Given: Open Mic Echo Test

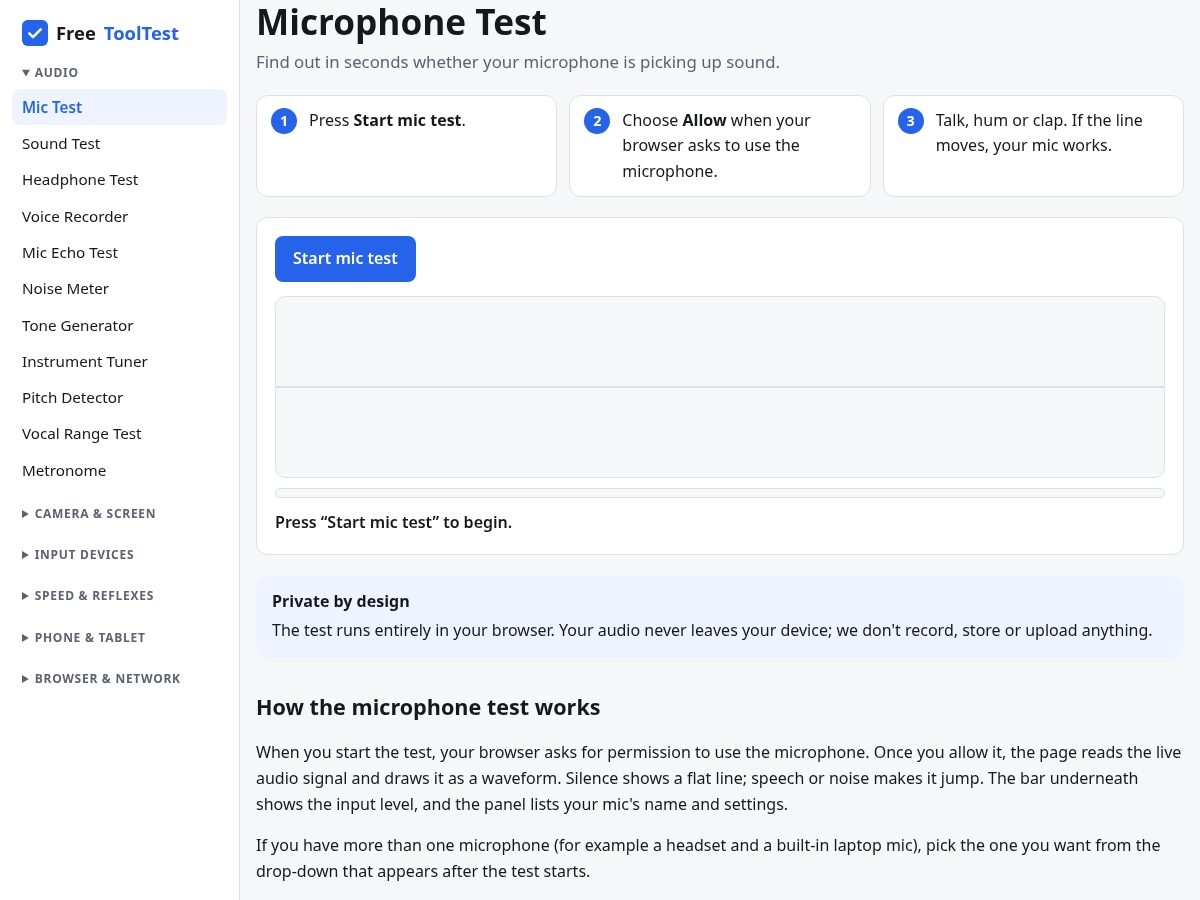Looking at the screenshot, I should 119,253.
